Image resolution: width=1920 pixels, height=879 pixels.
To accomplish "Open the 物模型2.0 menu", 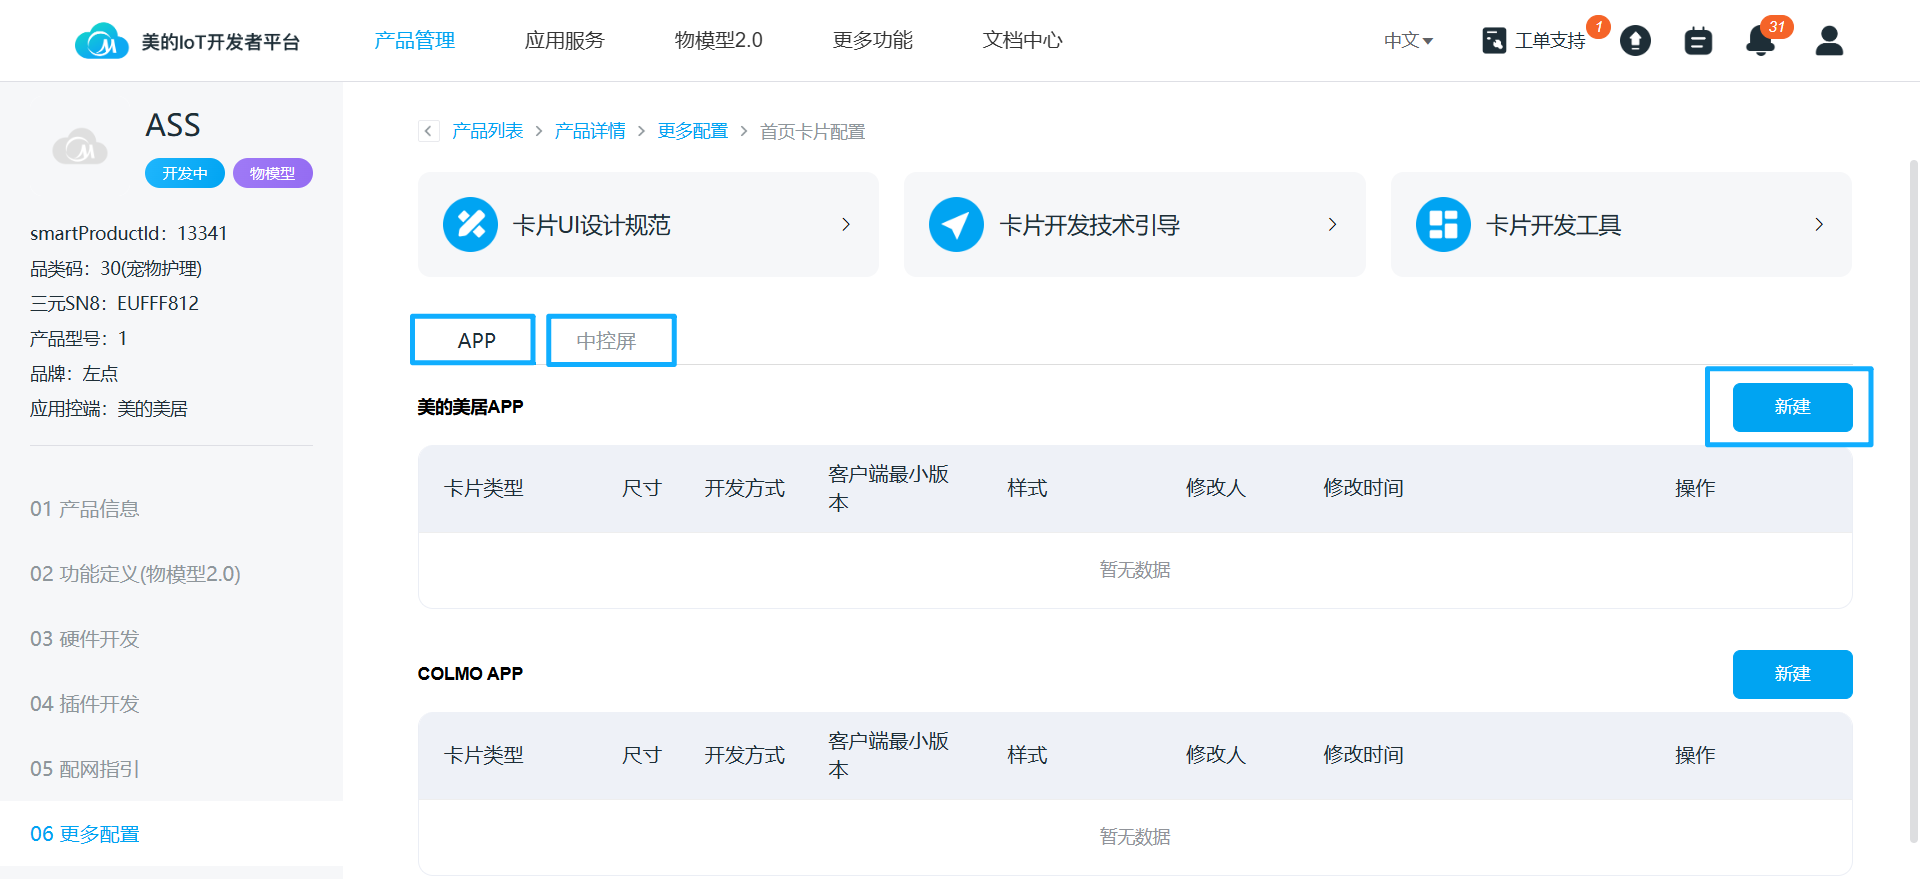I will [x=718, y=41].
